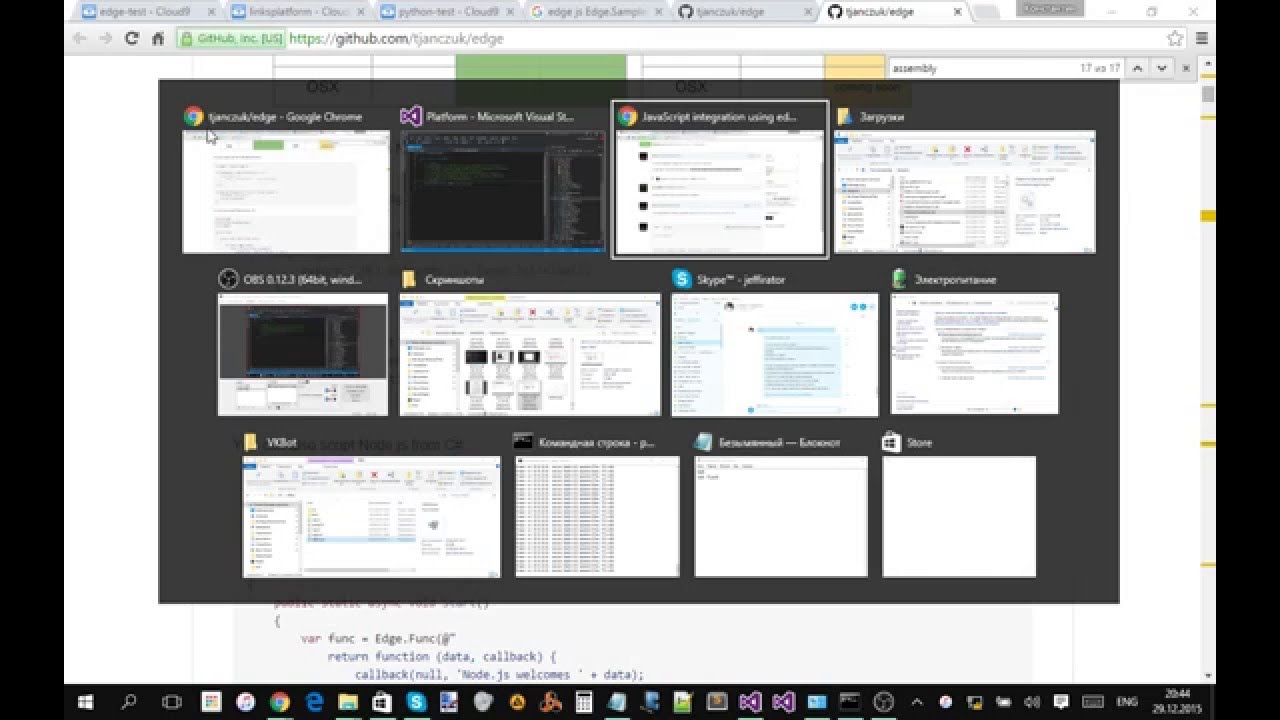Viewport: 1280px width, 720px height.
Task: Switch to the Электропитание window thumbnail
Action: pyautogui.click(x=975, y=354)
